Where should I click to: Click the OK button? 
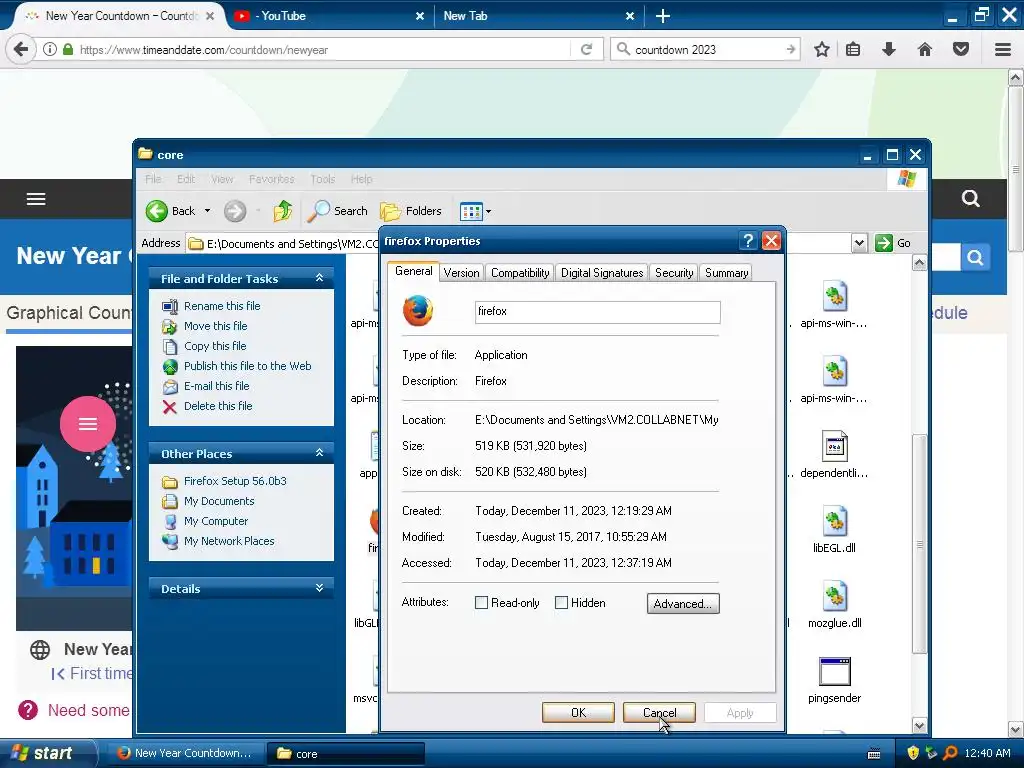coord(578,712)
